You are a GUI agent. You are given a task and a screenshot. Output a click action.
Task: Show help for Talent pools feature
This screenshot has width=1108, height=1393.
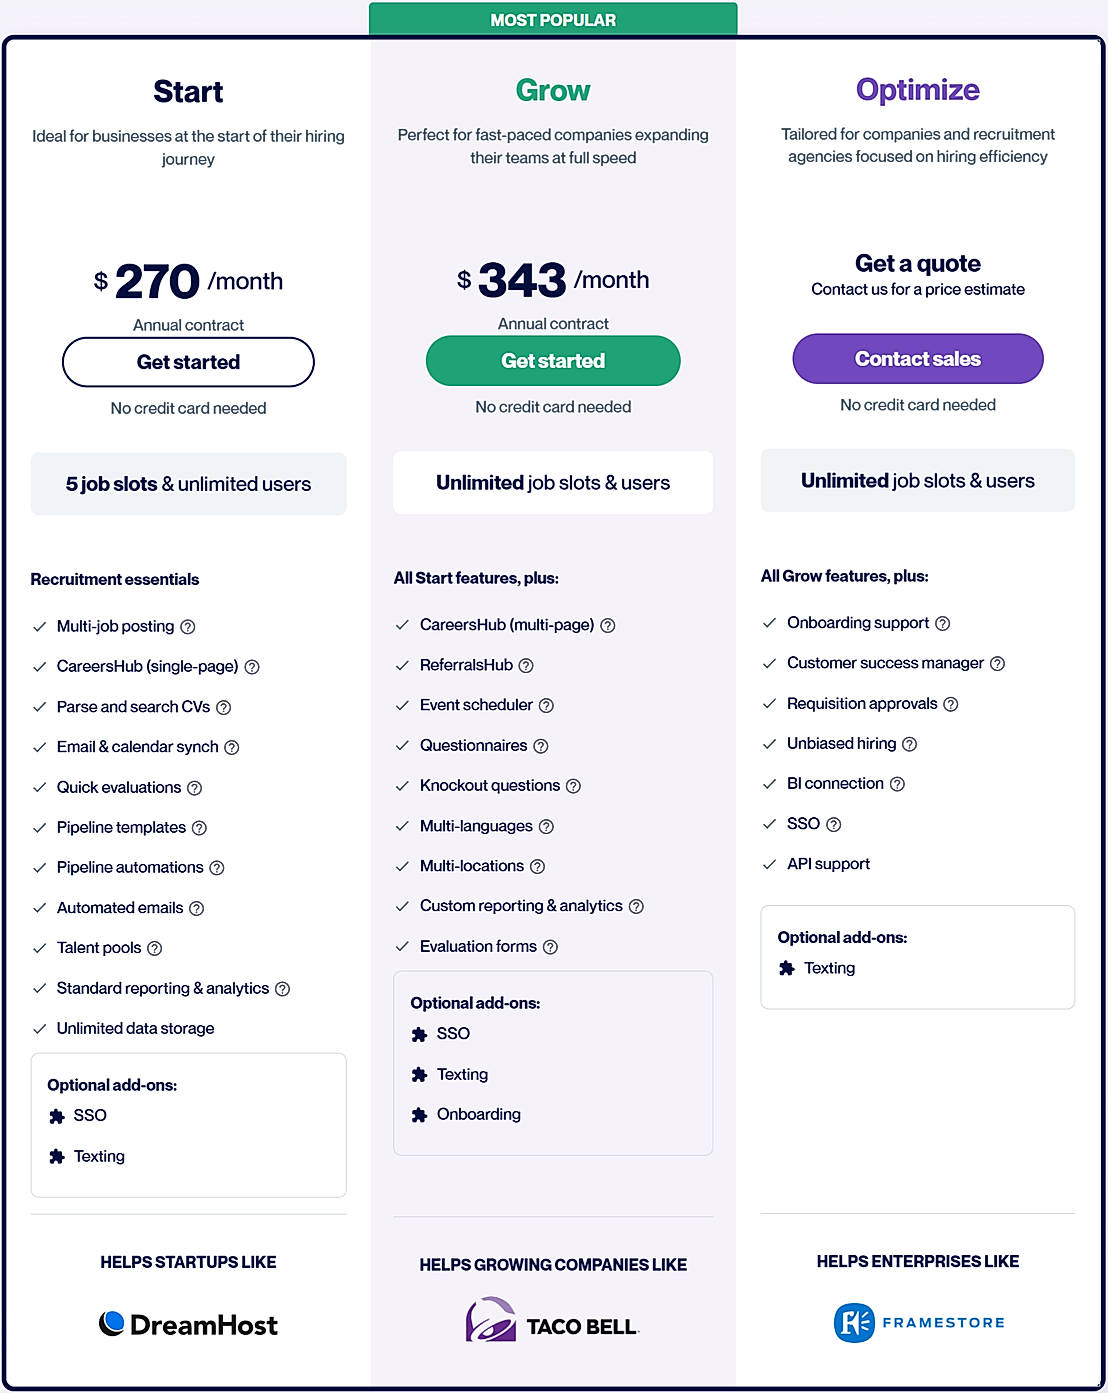pos(155,948)
